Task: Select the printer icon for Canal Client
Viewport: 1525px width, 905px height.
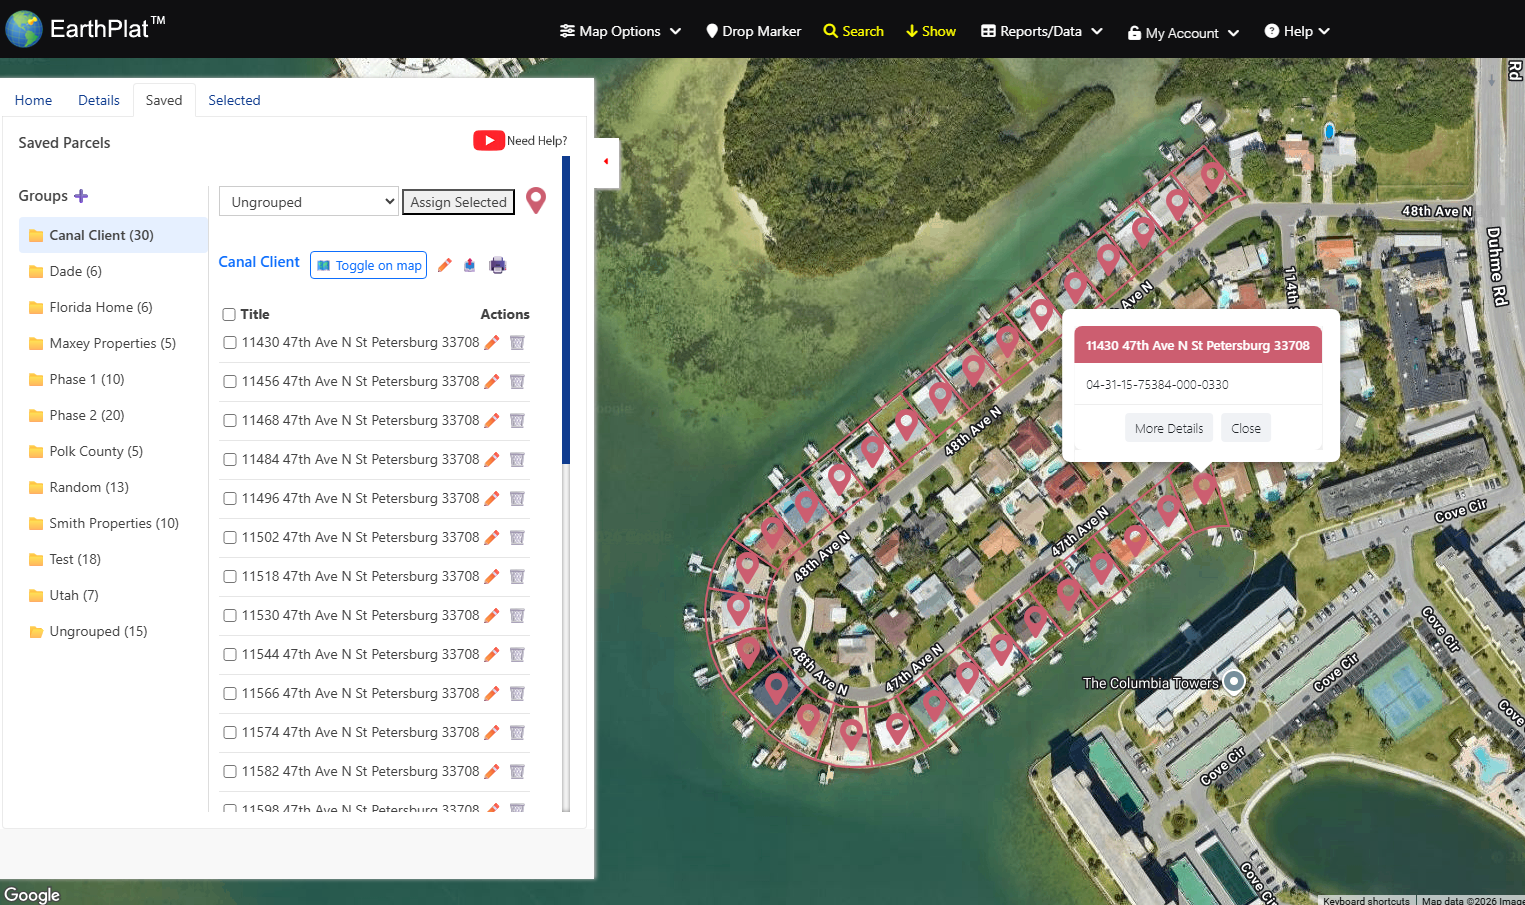Action: click(497, 264)
